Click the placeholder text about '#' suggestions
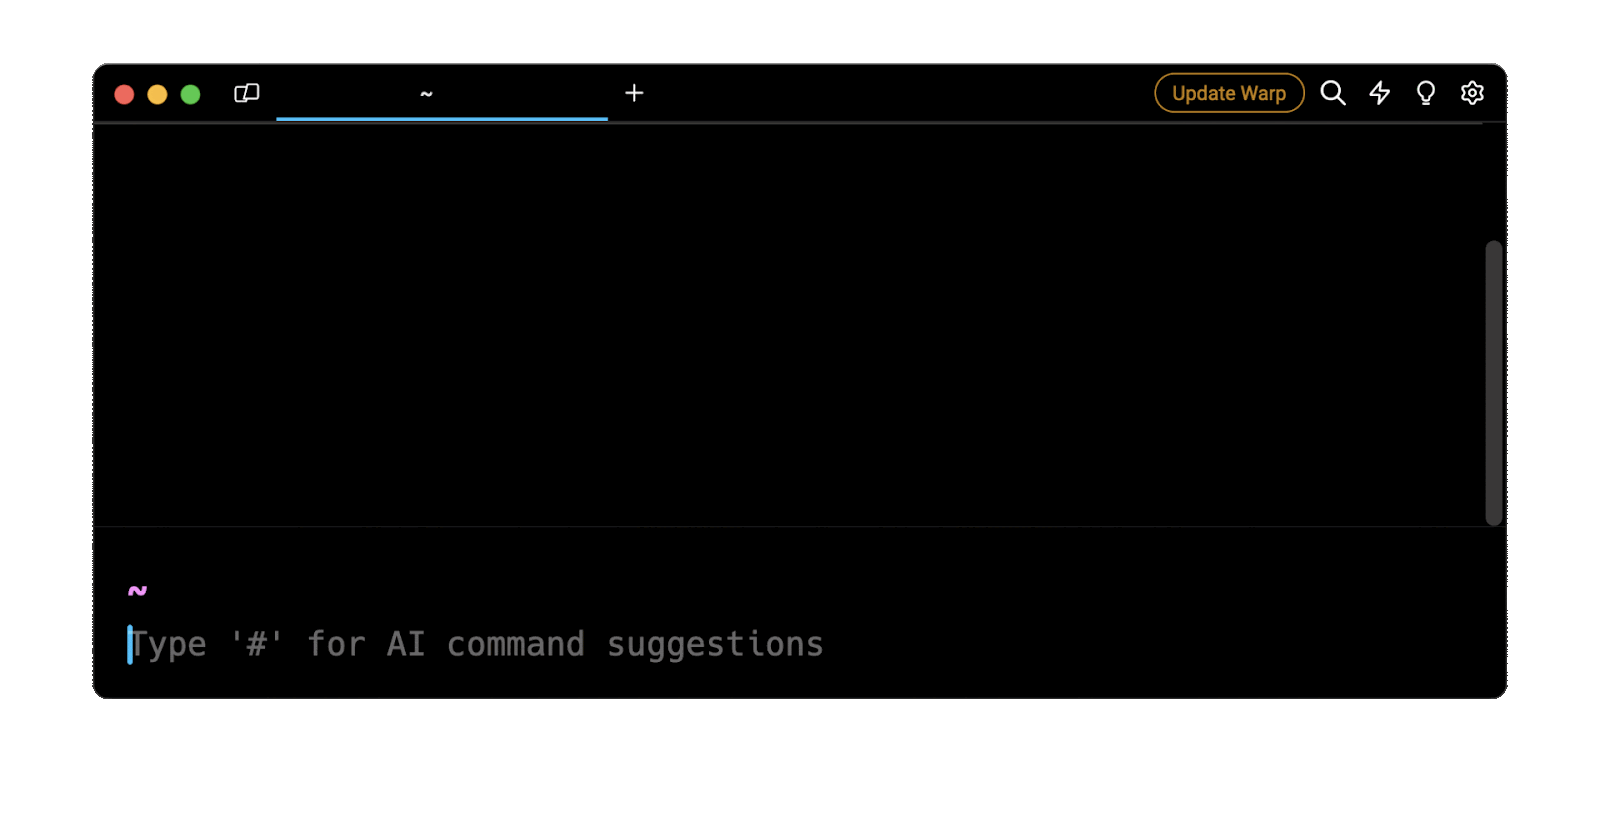The height and width of the screenshot is (822, 1600). pyautogui.click(x=477, y=643)
